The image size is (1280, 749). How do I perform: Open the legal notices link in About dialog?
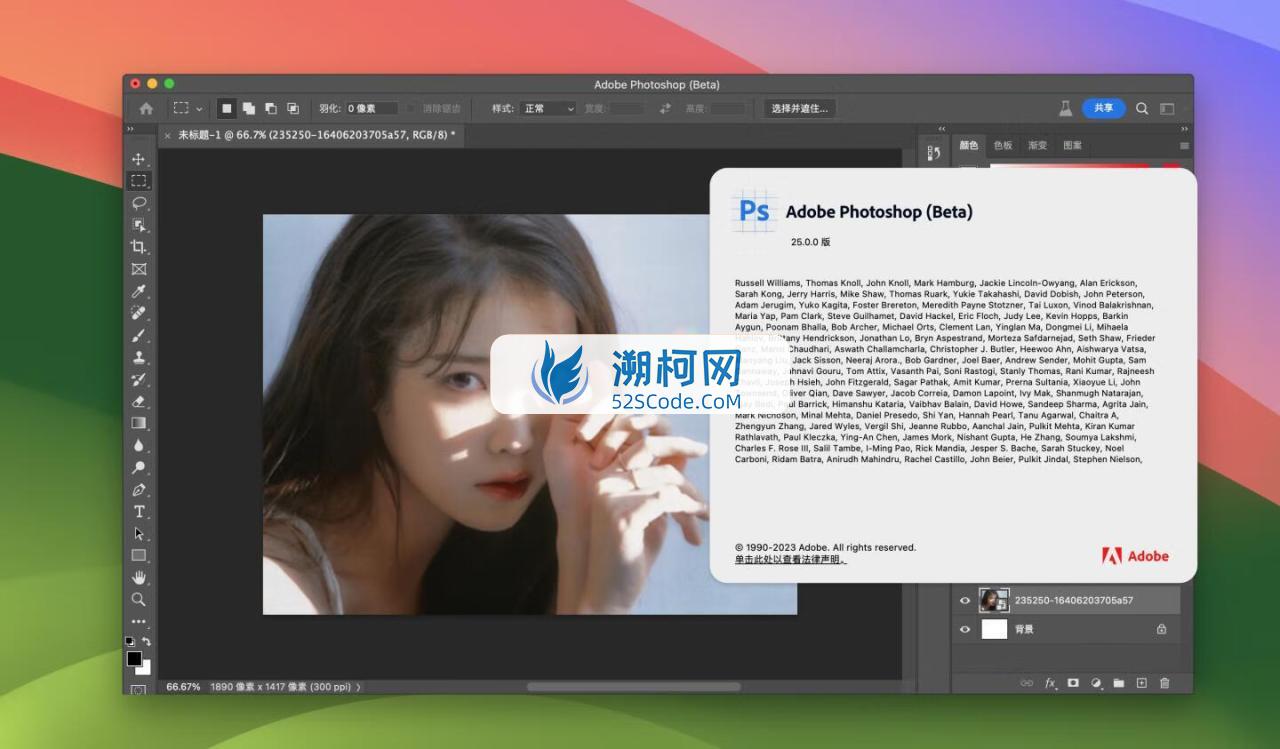(x=790, y=560)
